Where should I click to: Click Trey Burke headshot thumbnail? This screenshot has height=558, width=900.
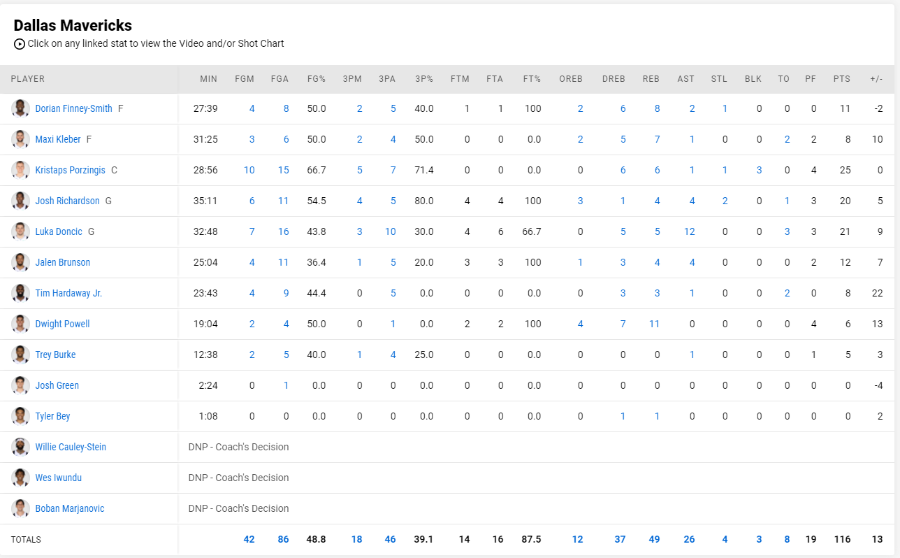(21, 354)
